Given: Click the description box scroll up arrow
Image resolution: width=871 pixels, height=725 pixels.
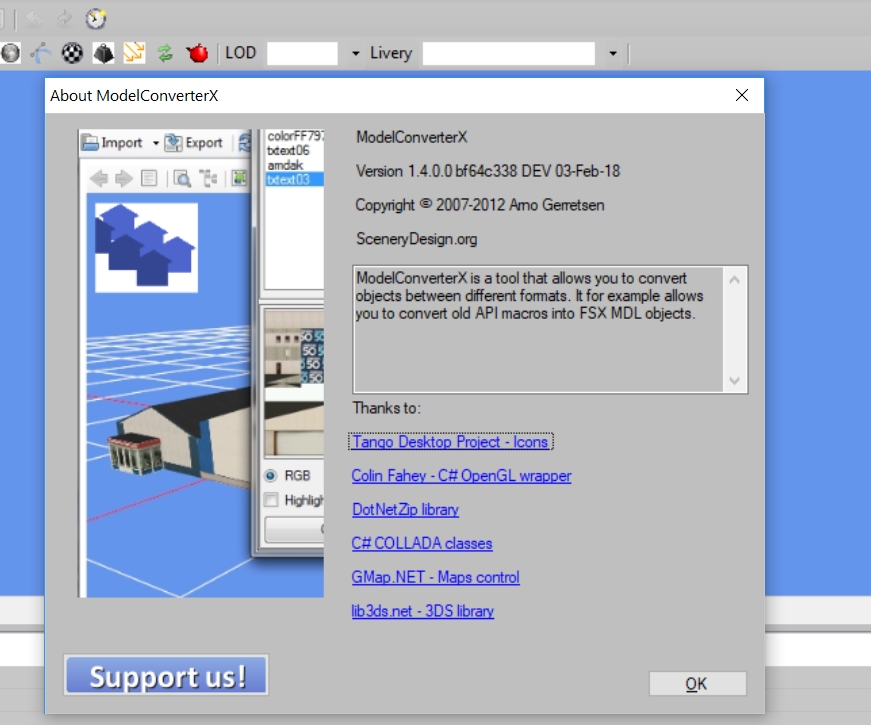Looking at the screenshot, I should click(734, 279).
